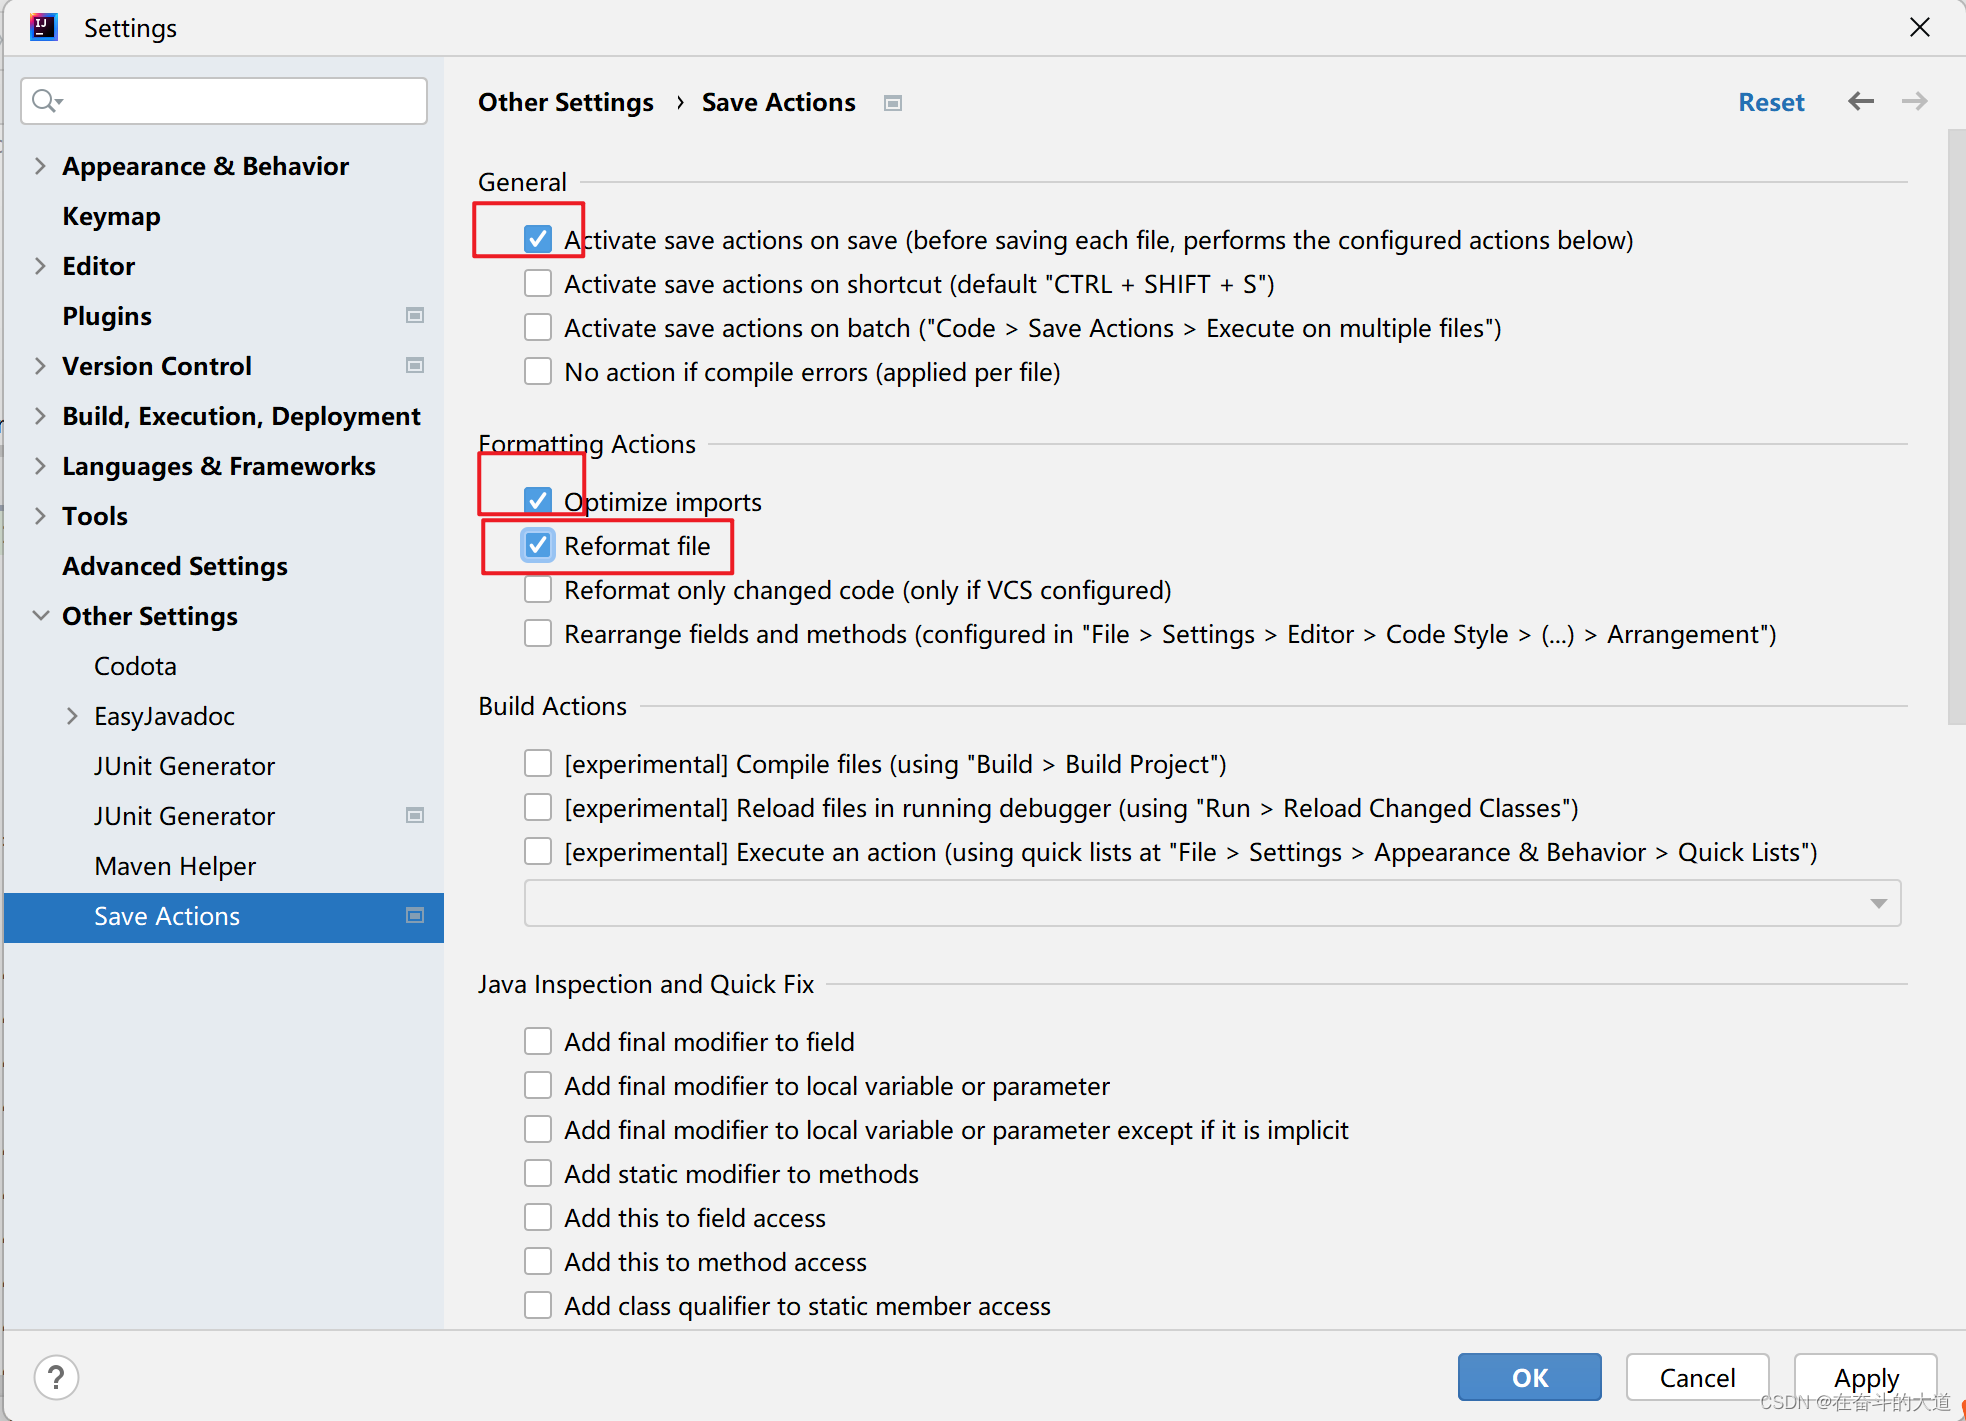Click the help question mark icon bottom left

[x=57, y=1377]
